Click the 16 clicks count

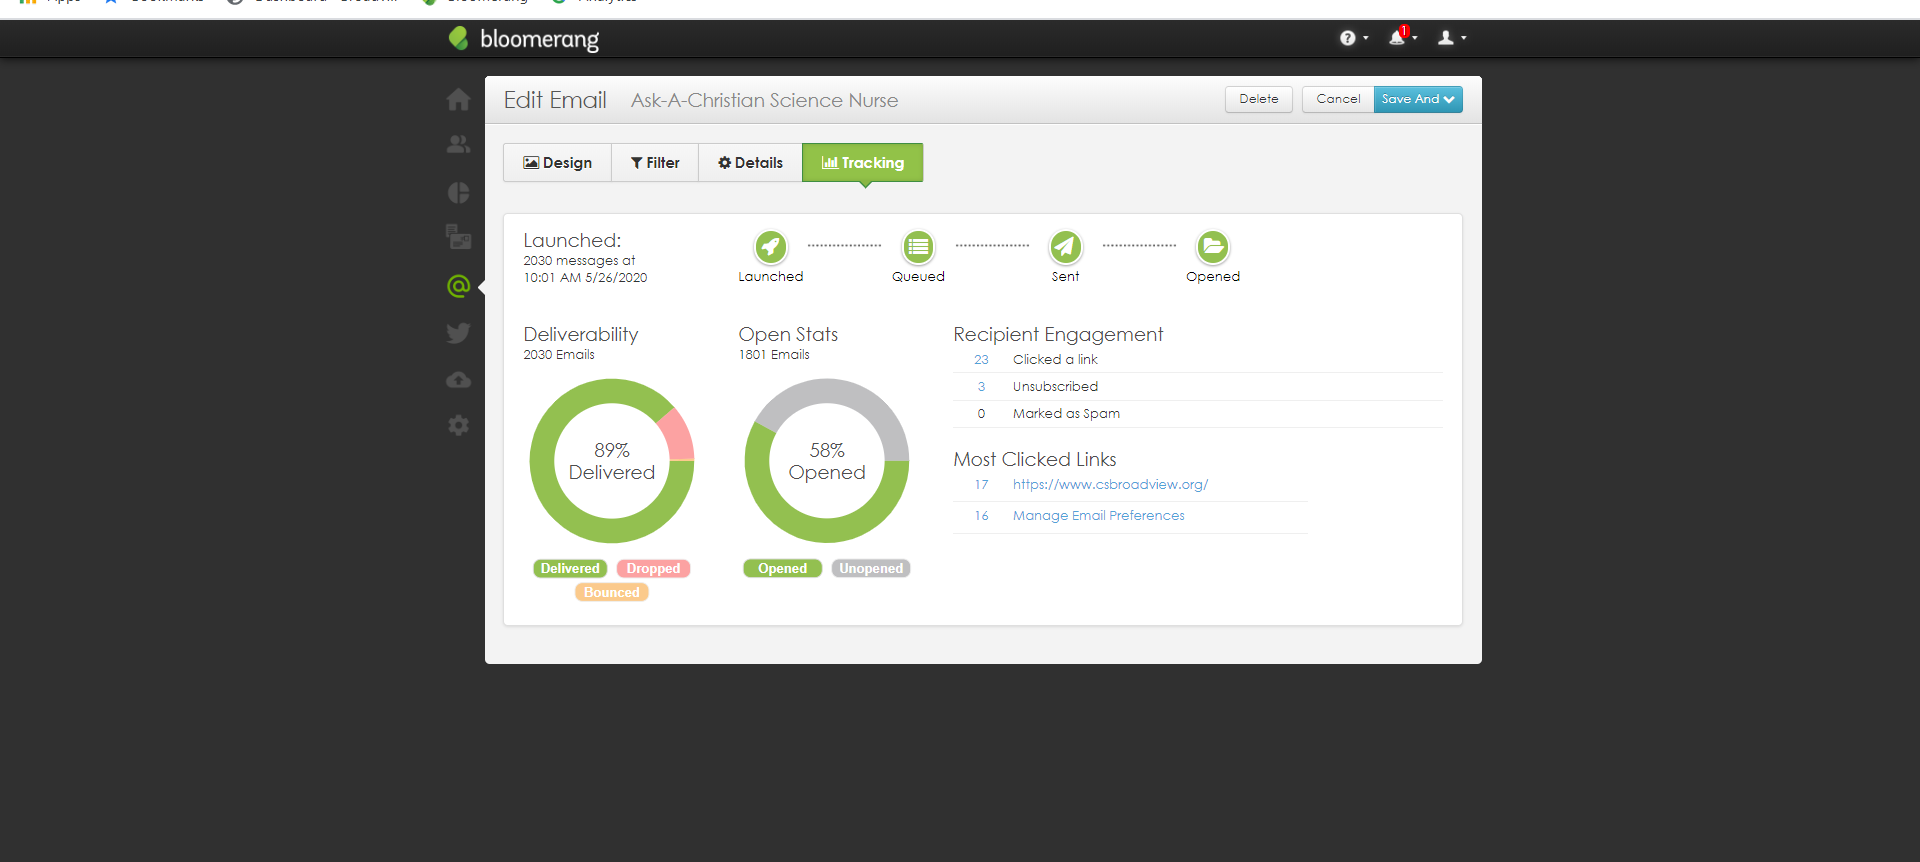pos(981,516)
